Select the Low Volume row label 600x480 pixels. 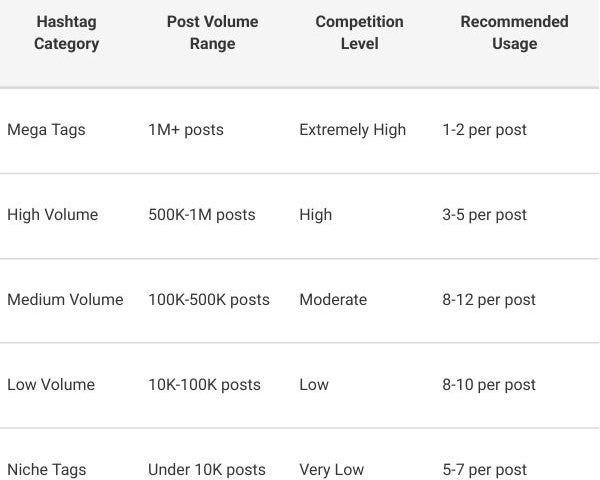coord(51,385)
